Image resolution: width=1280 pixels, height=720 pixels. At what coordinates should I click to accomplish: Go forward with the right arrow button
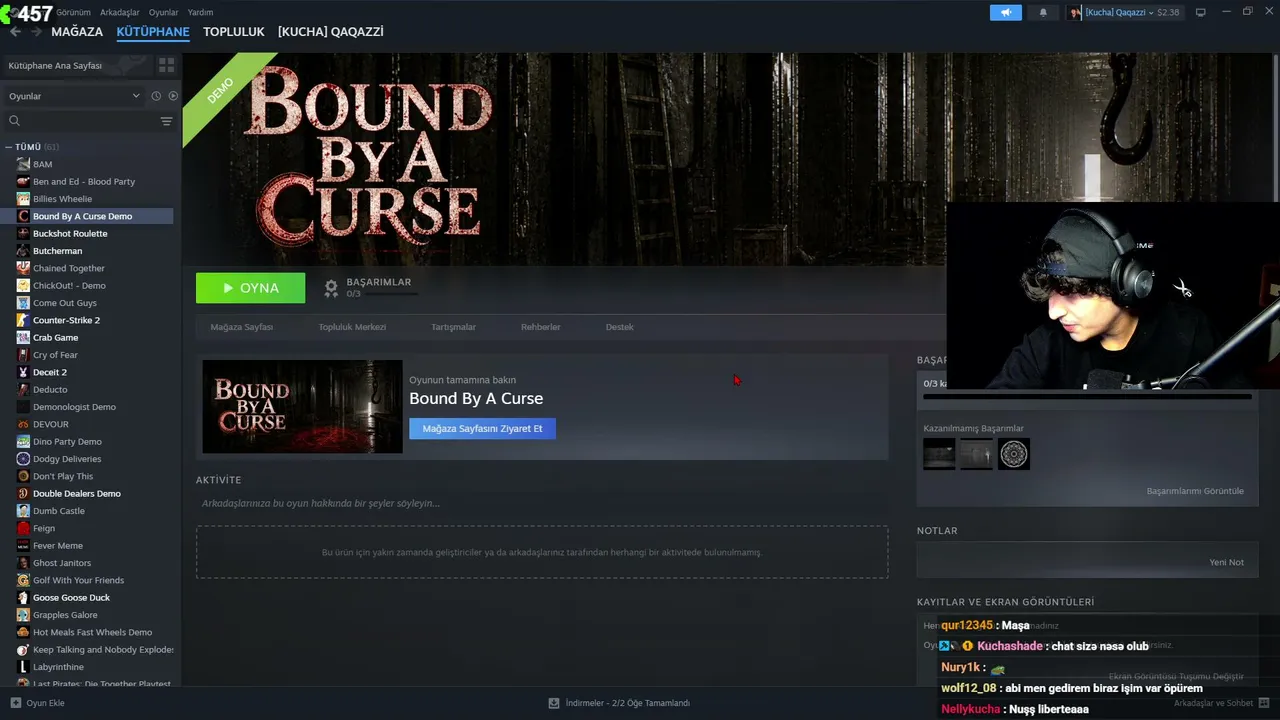coord(37,32)
